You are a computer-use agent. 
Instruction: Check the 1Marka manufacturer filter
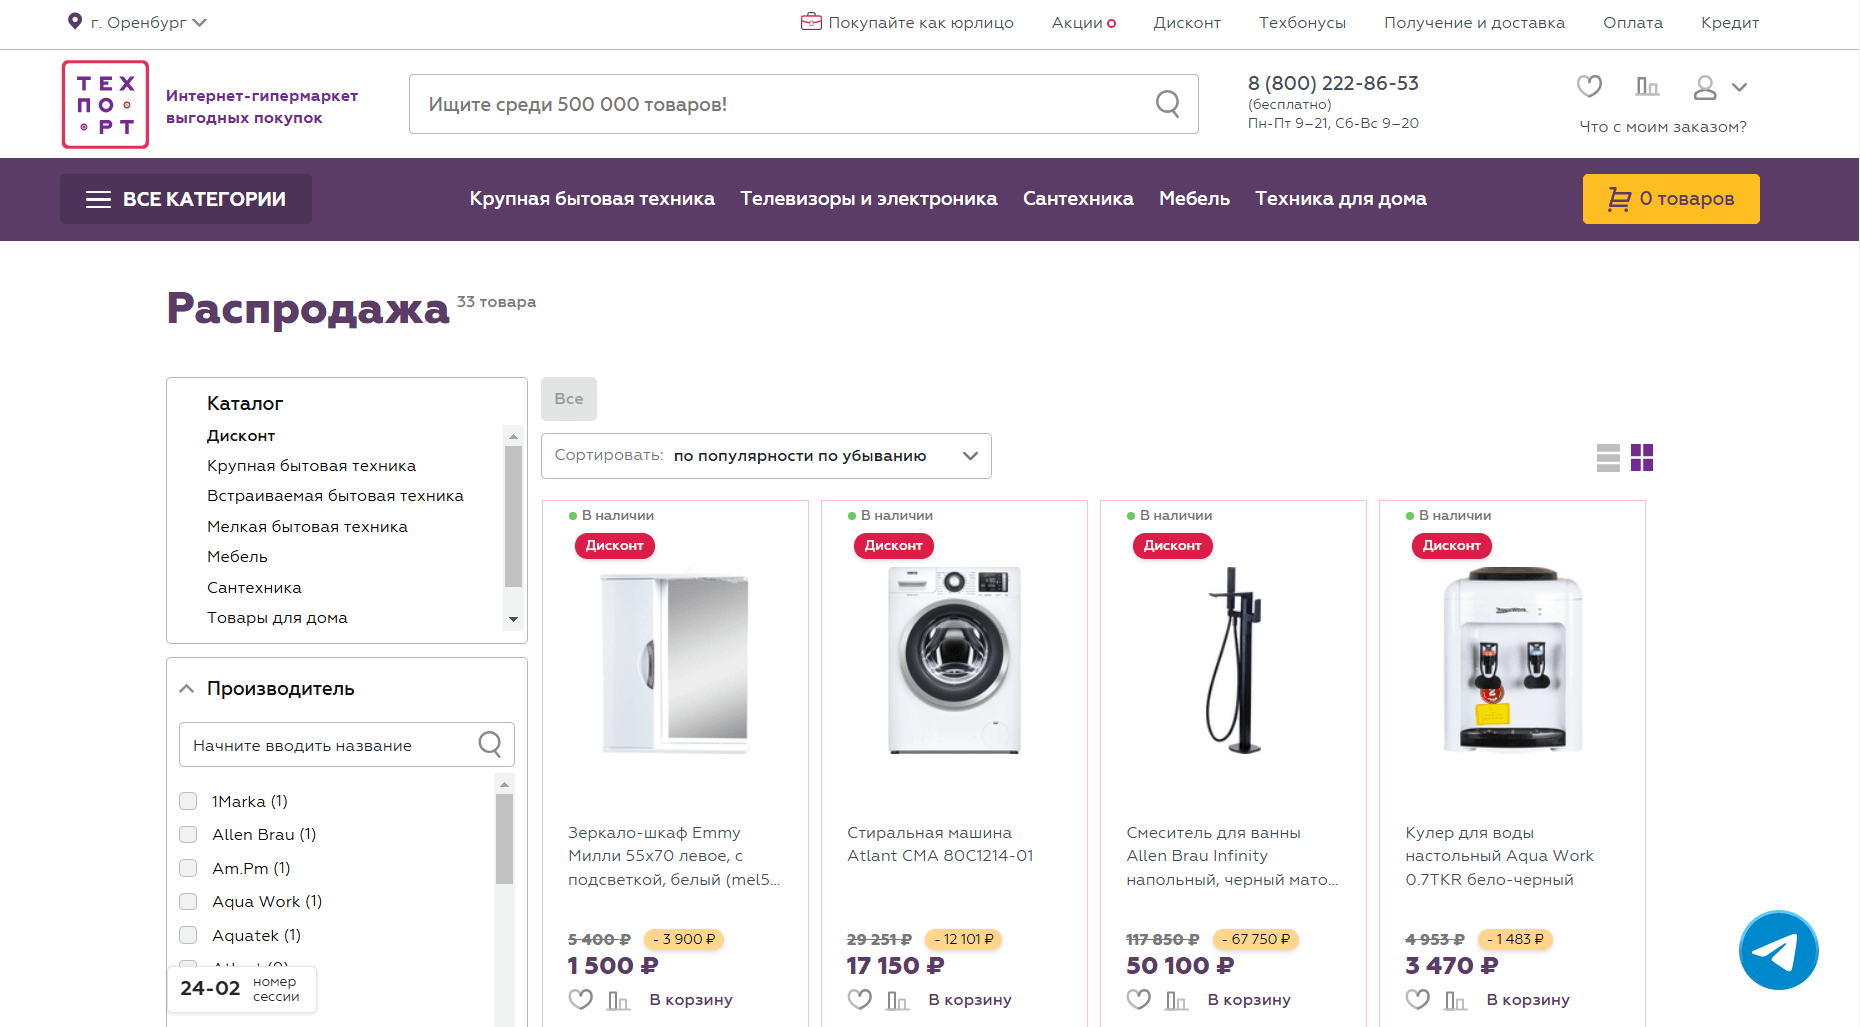coord(188,801)
